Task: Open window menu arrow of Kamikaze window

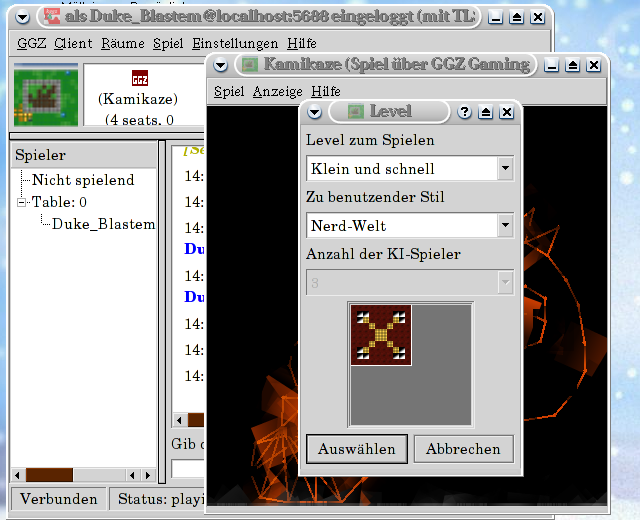Action: coord(220,64)
